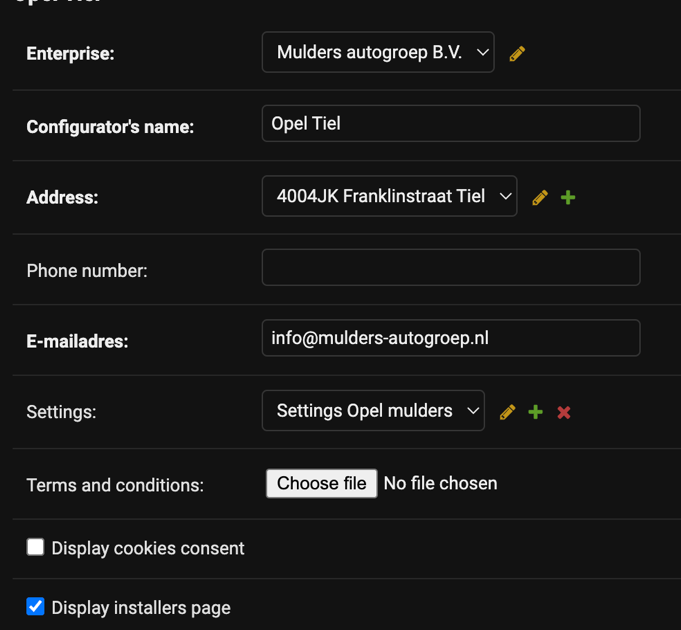Delete selected Settings with red X icon
Screen dimensions: 681x630
pos(564,412)
